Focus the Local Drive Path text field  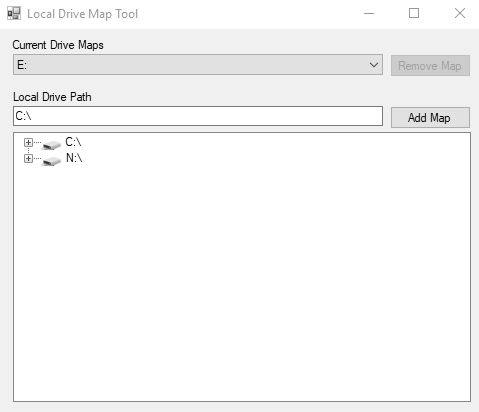click(x=198, y=116)
